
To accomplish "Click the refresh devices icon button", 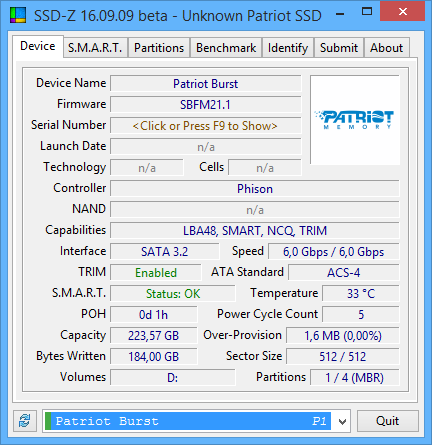I will pyautogui.click(x=25, y=421).
